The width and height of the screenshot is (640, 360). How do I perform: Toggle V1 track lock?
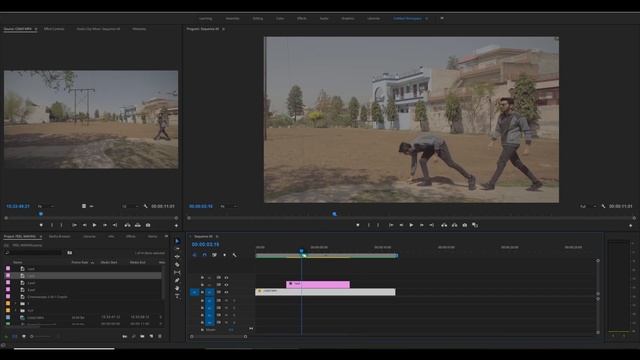[202, 292]
